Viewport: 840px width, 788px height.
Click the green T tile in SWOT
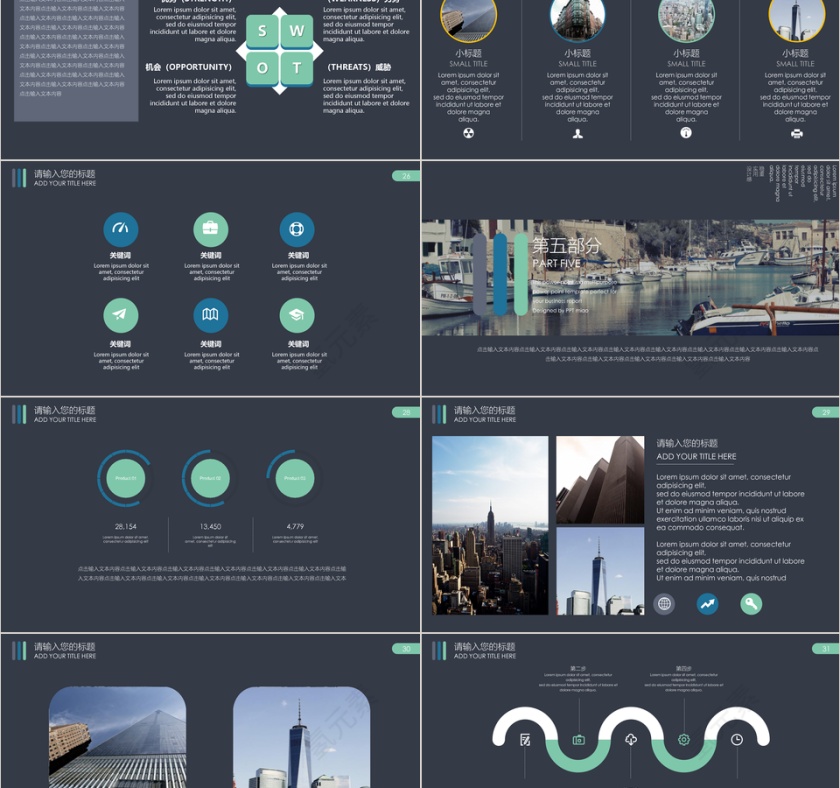(x=297, y=68)
